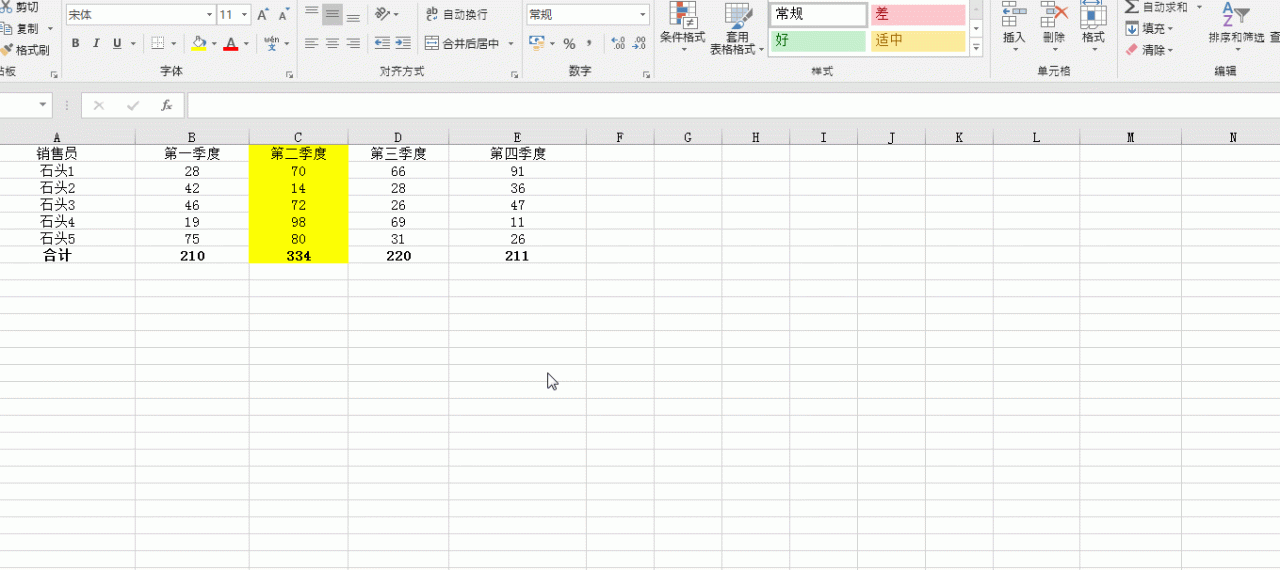1280x570 pixels.
Task: Center text horizontally
Action: click(x=332, y=43)
